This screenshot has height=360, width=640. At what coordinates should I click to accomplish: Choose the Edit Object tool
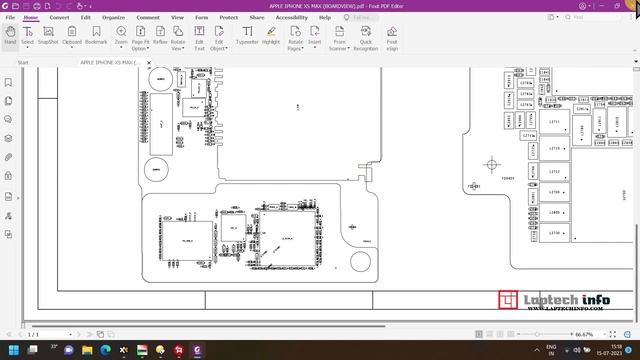pyautogui.click(x=219, y=38)
